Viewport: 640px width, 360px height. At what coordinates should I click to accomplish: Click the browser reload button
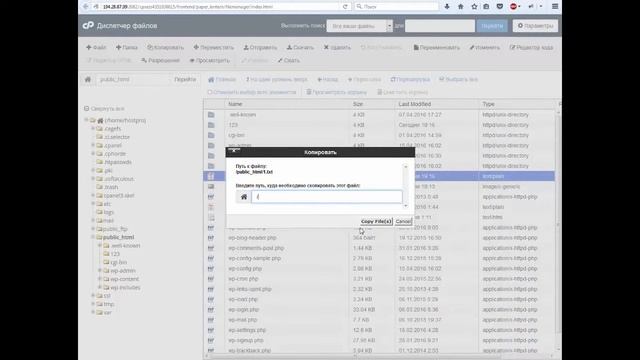pyautogui.click(x=345, y=7)
